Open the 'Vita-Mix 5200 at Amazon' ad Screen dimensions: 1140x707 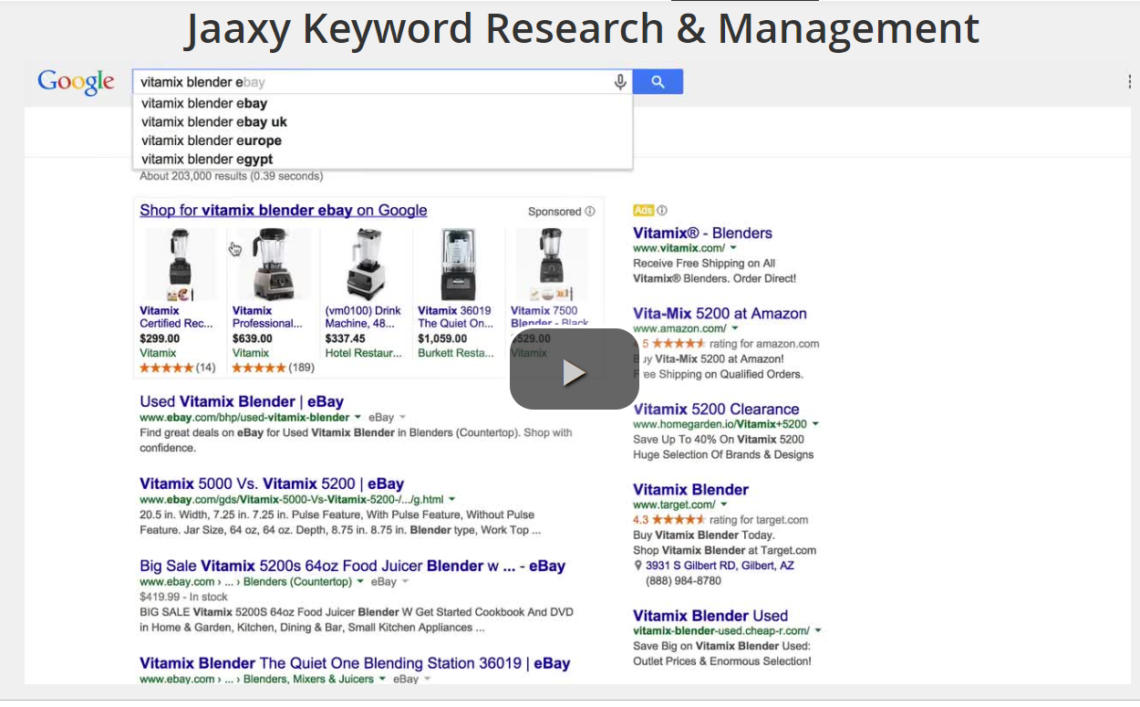pyautogui.click(x=718, y=313)
